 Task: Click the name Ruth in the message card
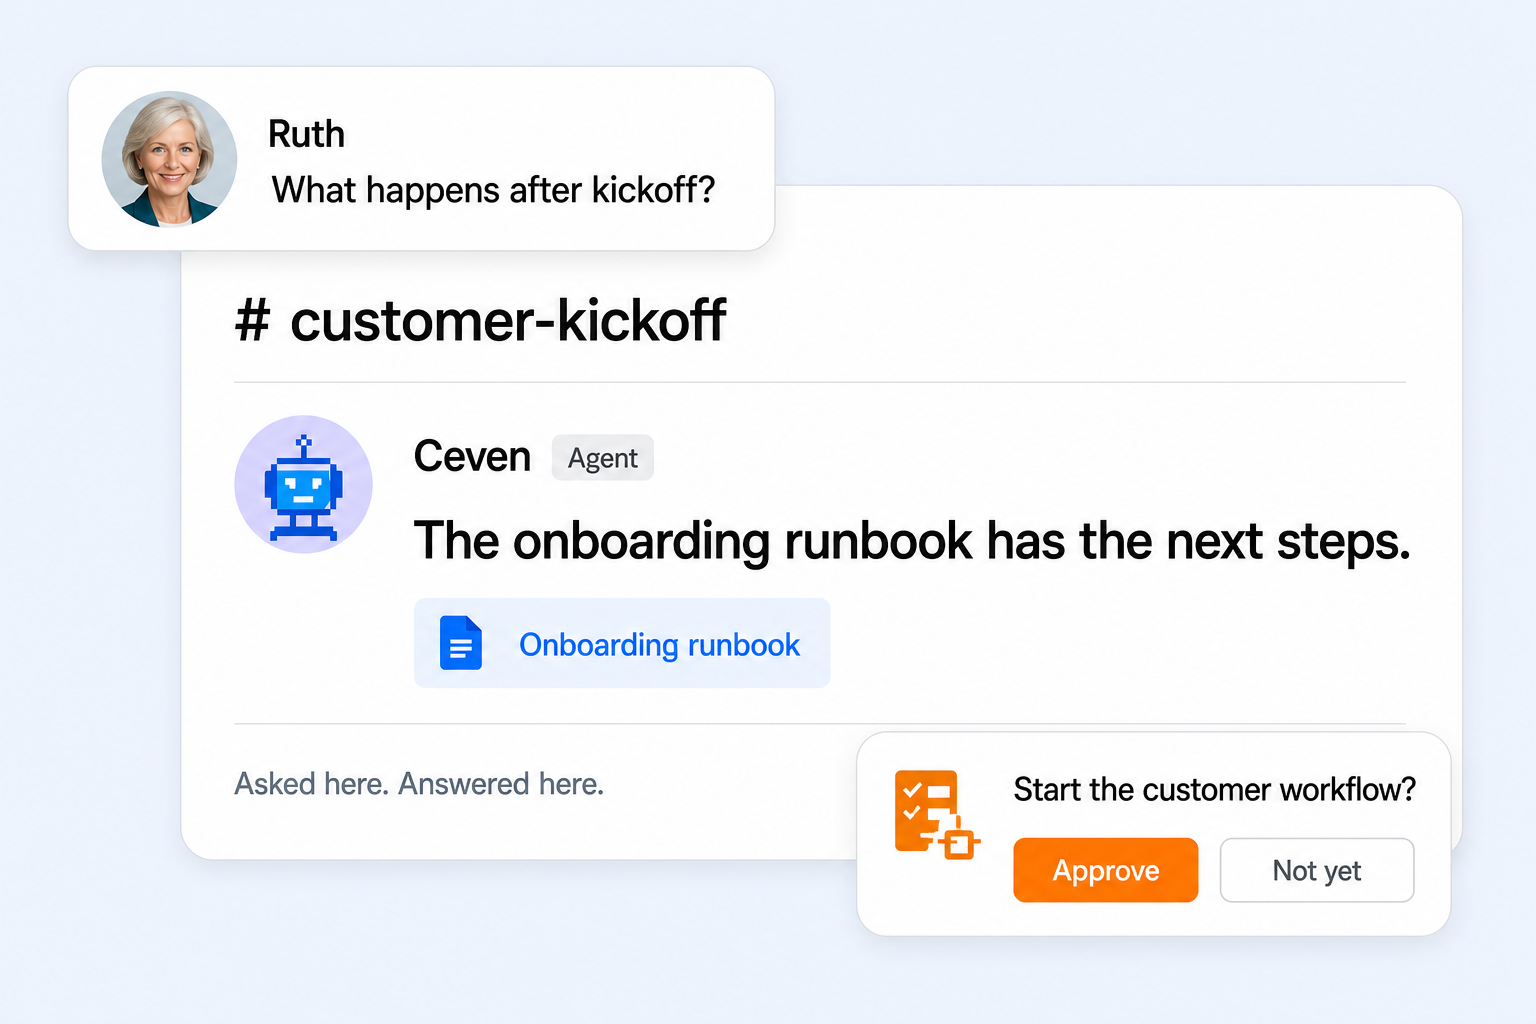pos(306,134)
